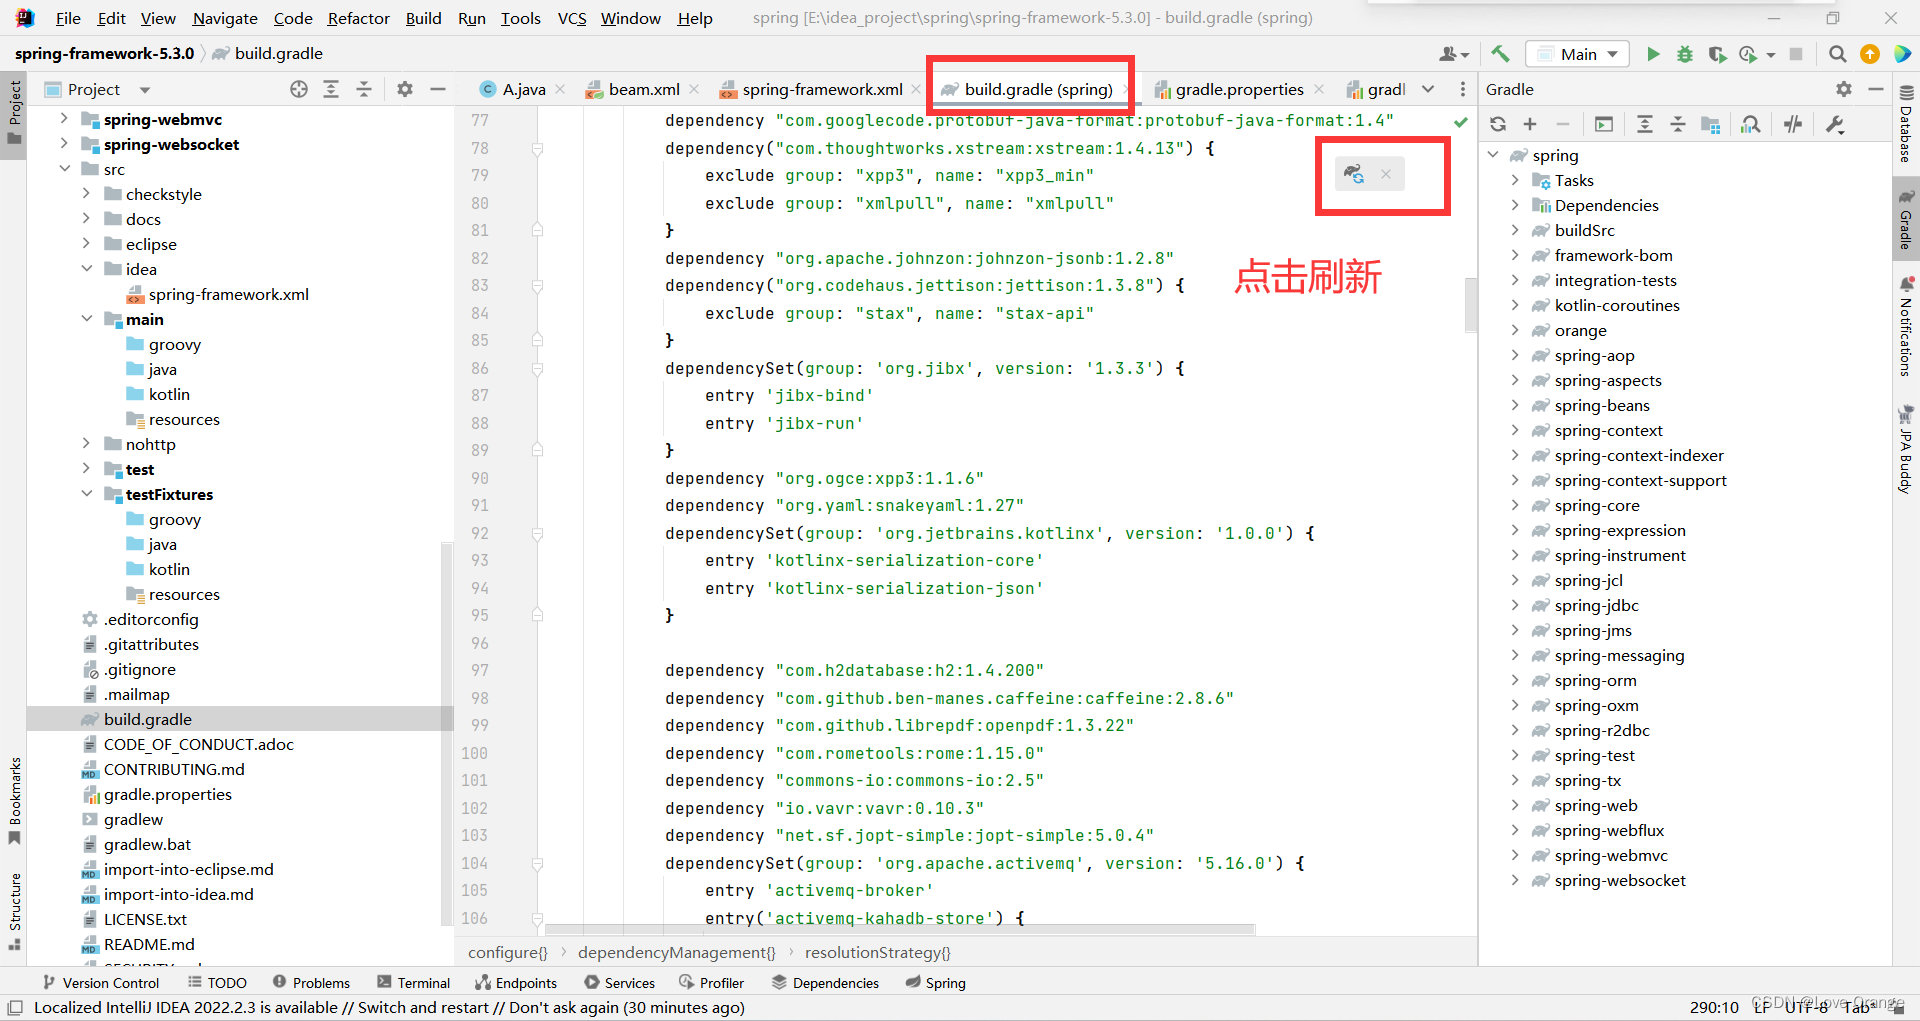Expand all in the Project panel
The height and width of the screenshot is (1021, 1920).
tap(331, 89)
